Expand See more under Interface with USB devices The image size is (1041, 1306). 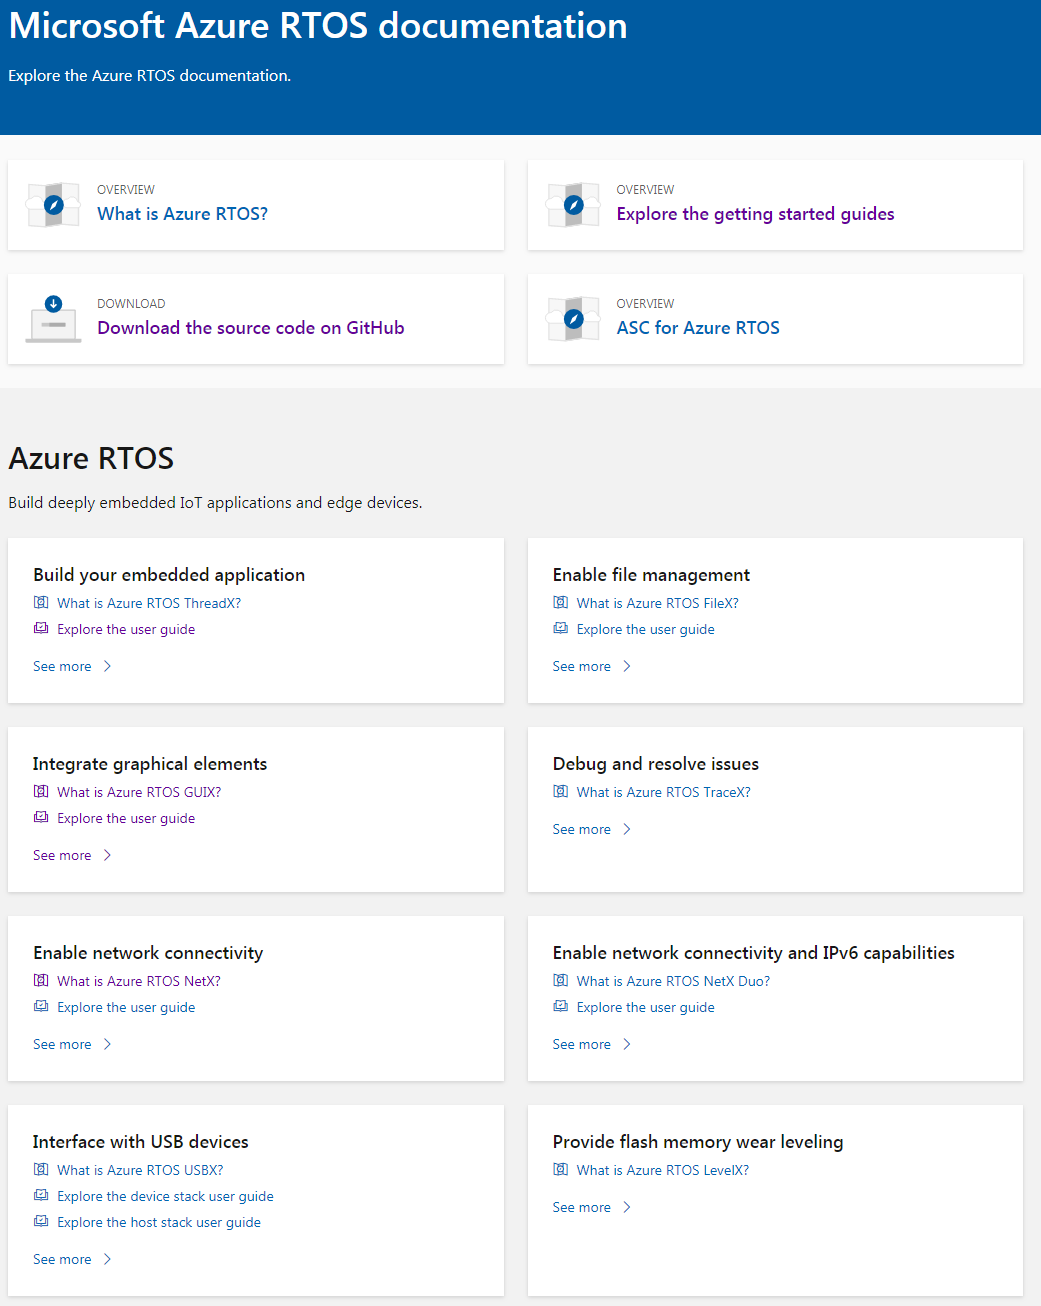click(72, 1260)
